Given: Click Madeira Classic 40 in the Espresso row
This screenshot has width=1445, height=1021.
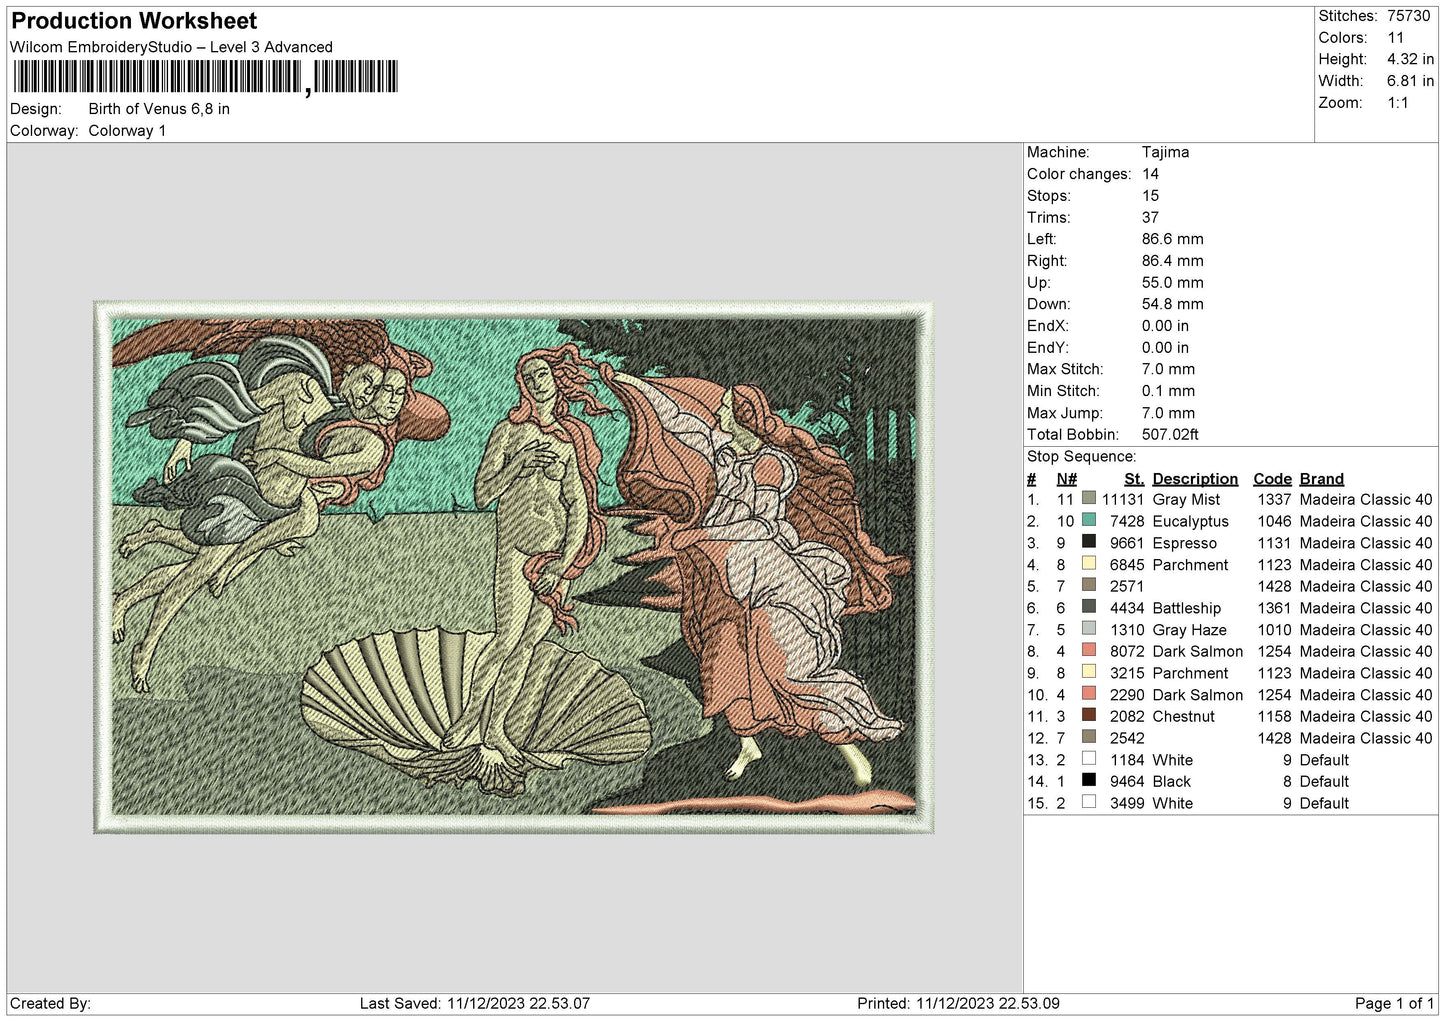Looking at the screenshot, I should 1366,543.
